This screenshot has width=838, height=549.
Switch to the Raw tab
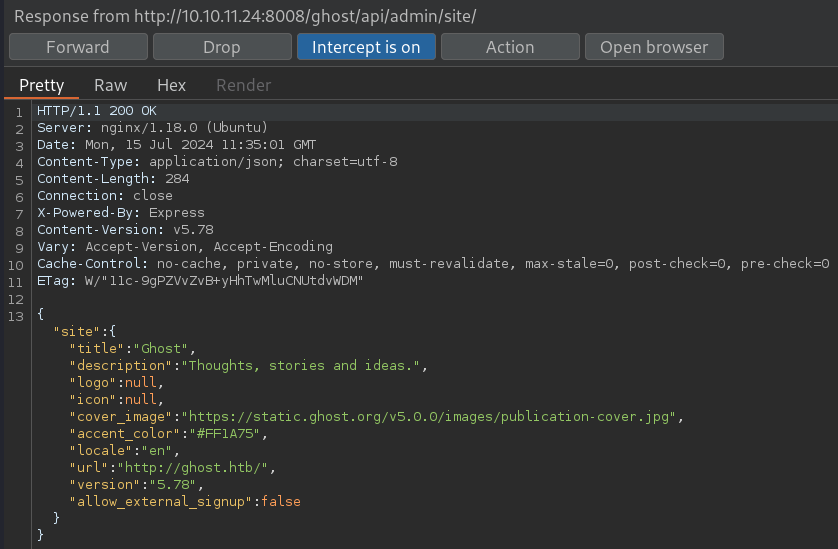click(x=111, y=86)
